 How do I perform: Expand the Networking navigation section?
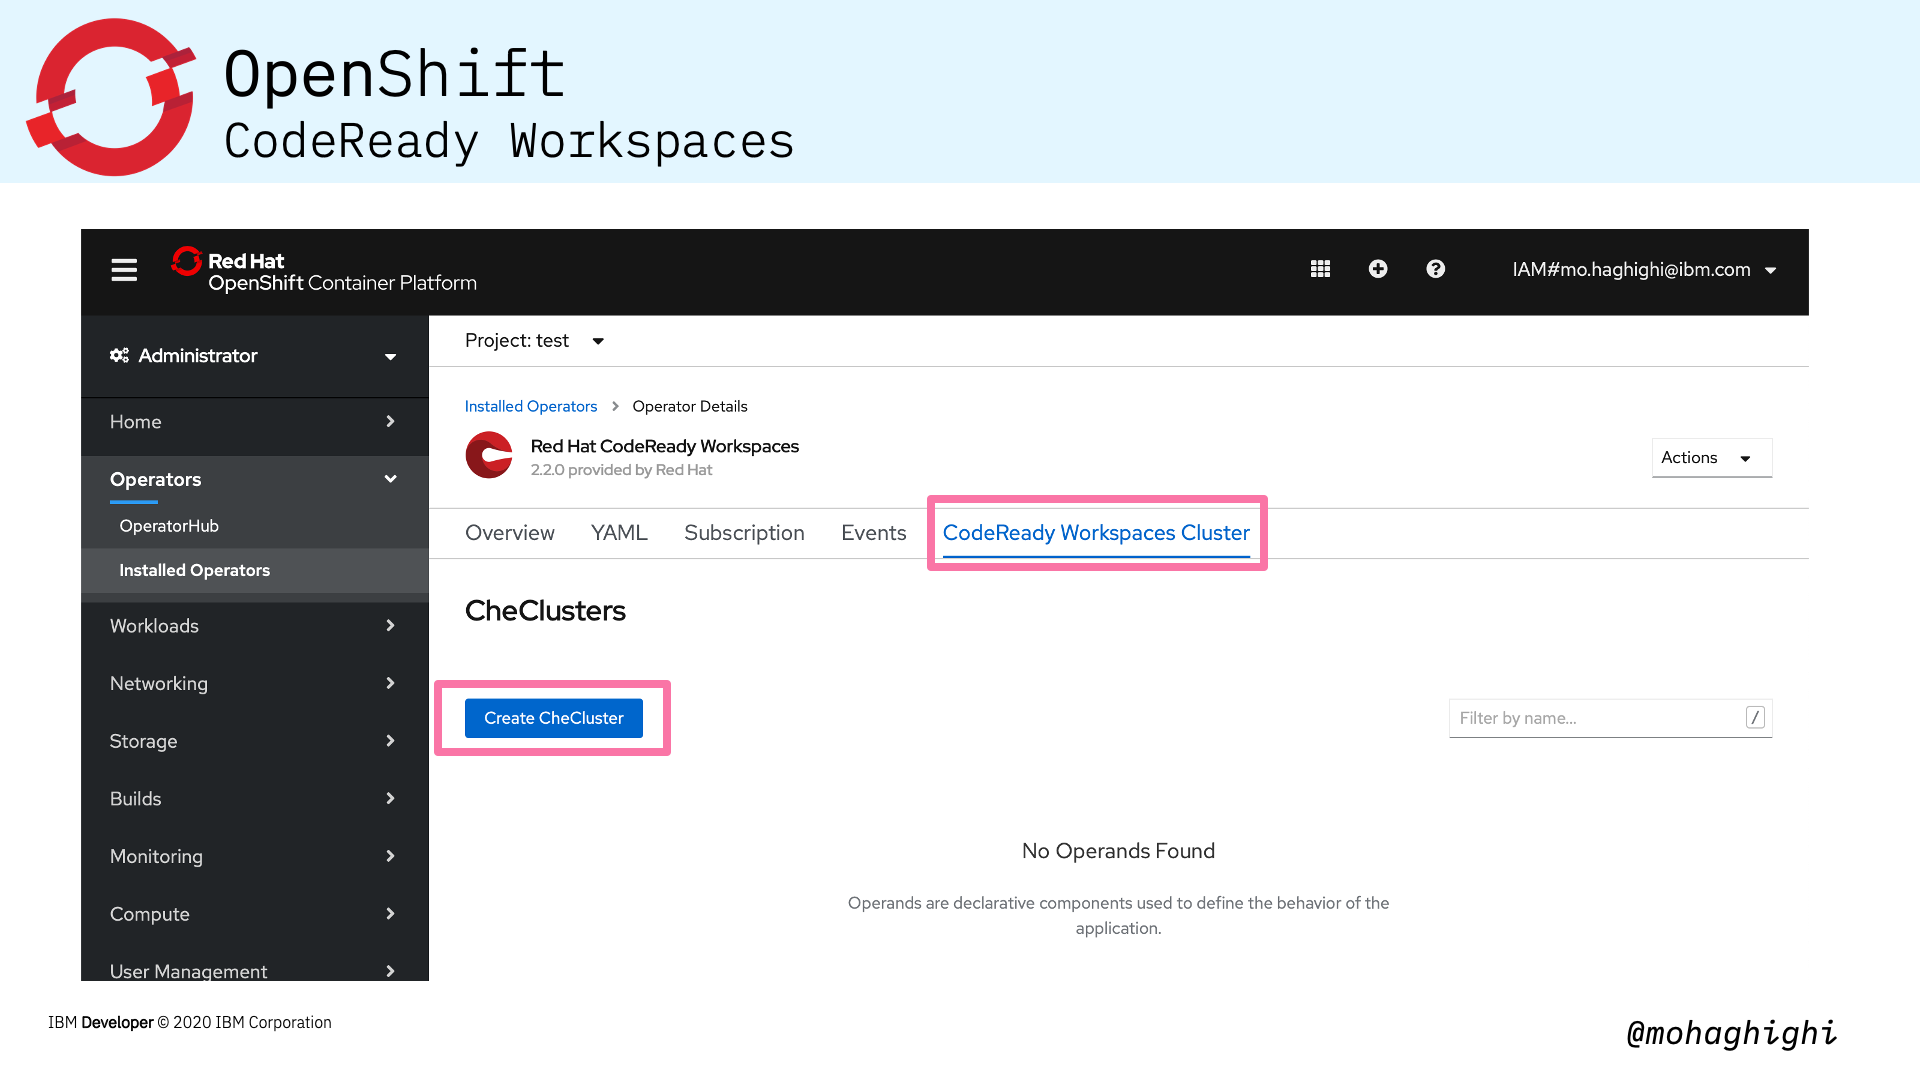[254, 684]
